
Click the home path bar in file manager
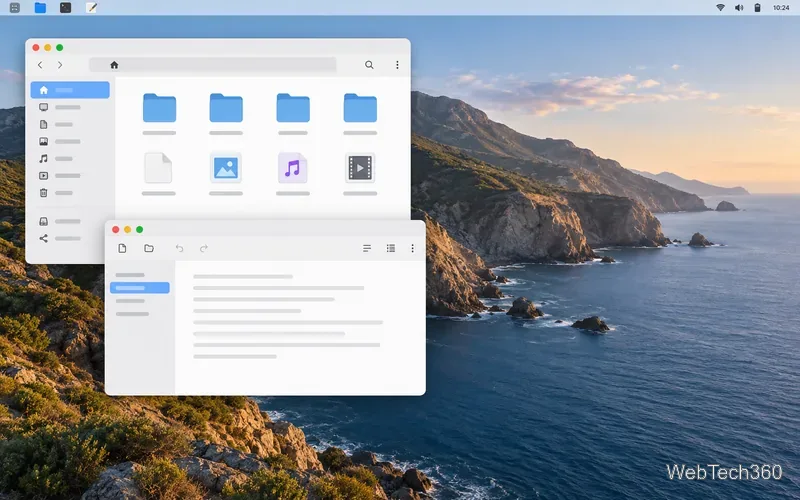213,65
